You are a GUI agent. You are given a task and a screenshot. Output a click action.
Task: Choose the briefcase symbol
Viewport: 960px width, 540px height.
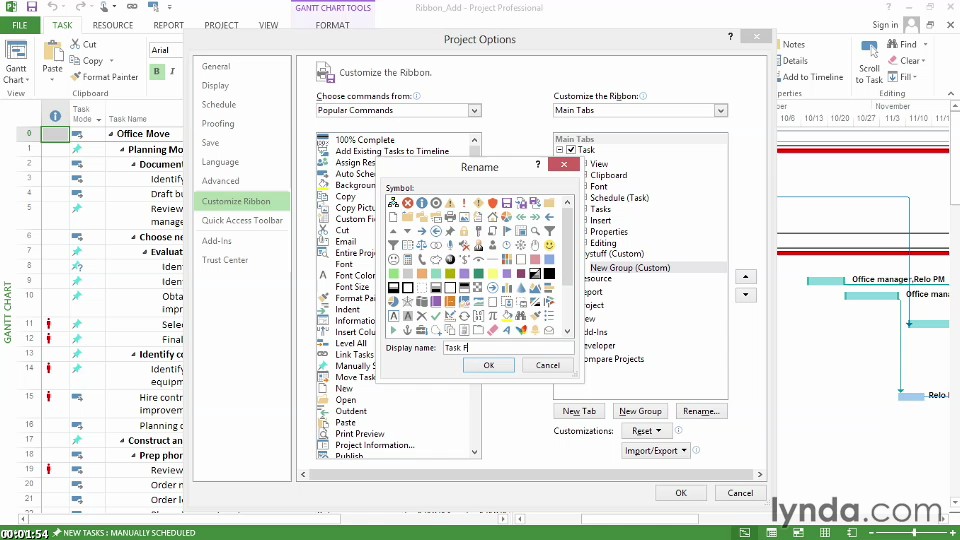422,330
